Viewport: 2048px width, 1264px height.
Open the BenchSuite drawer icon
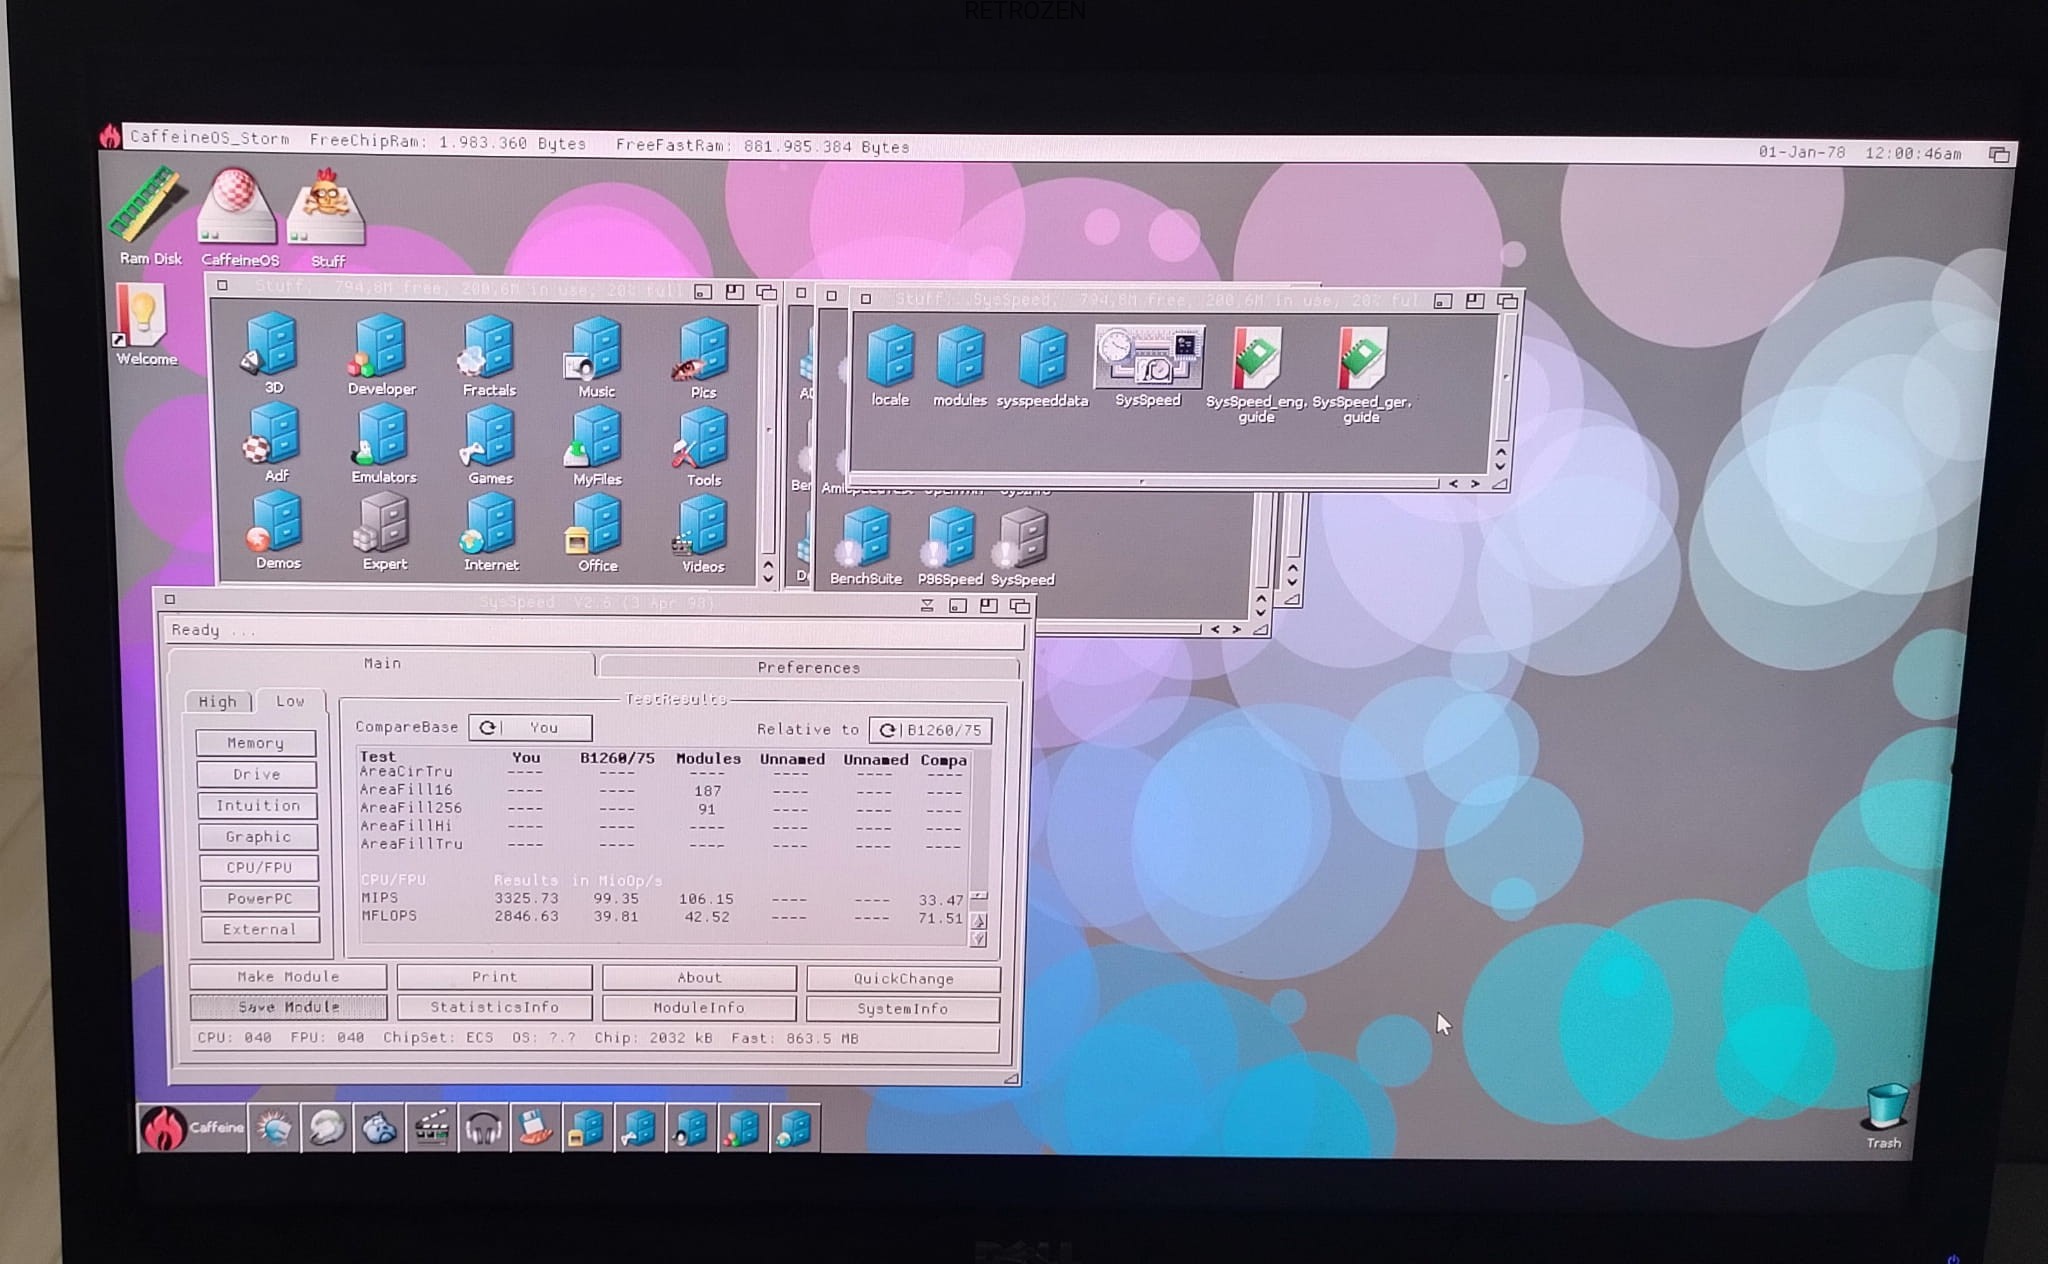point(865,539)
